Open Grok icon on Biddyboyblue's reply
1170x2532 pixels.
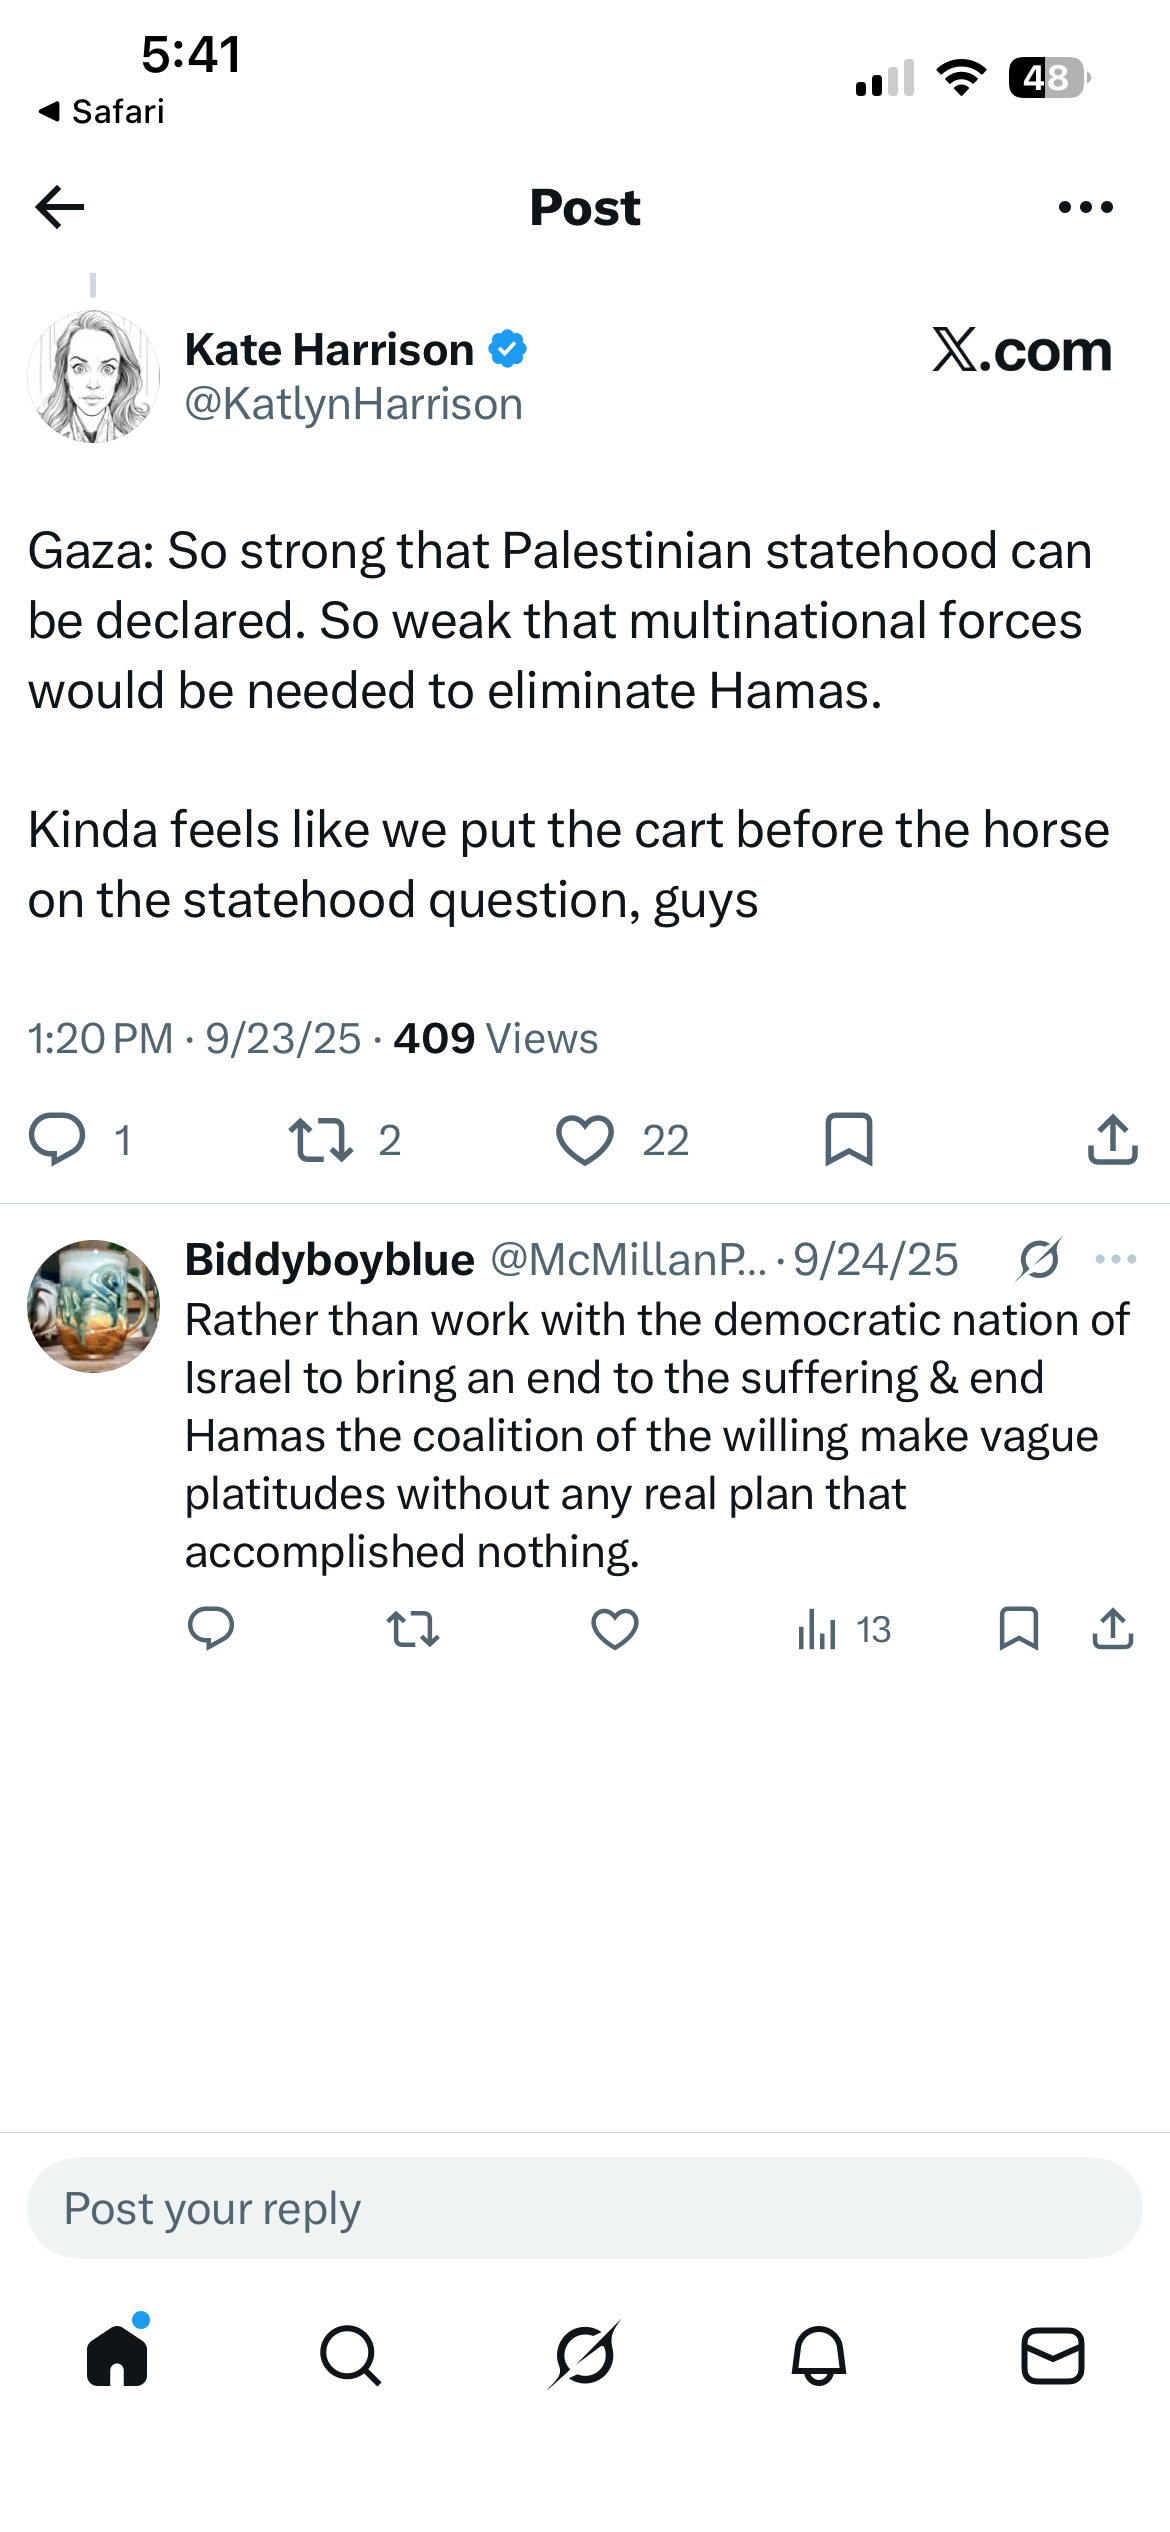(x=1039, y=1259)
